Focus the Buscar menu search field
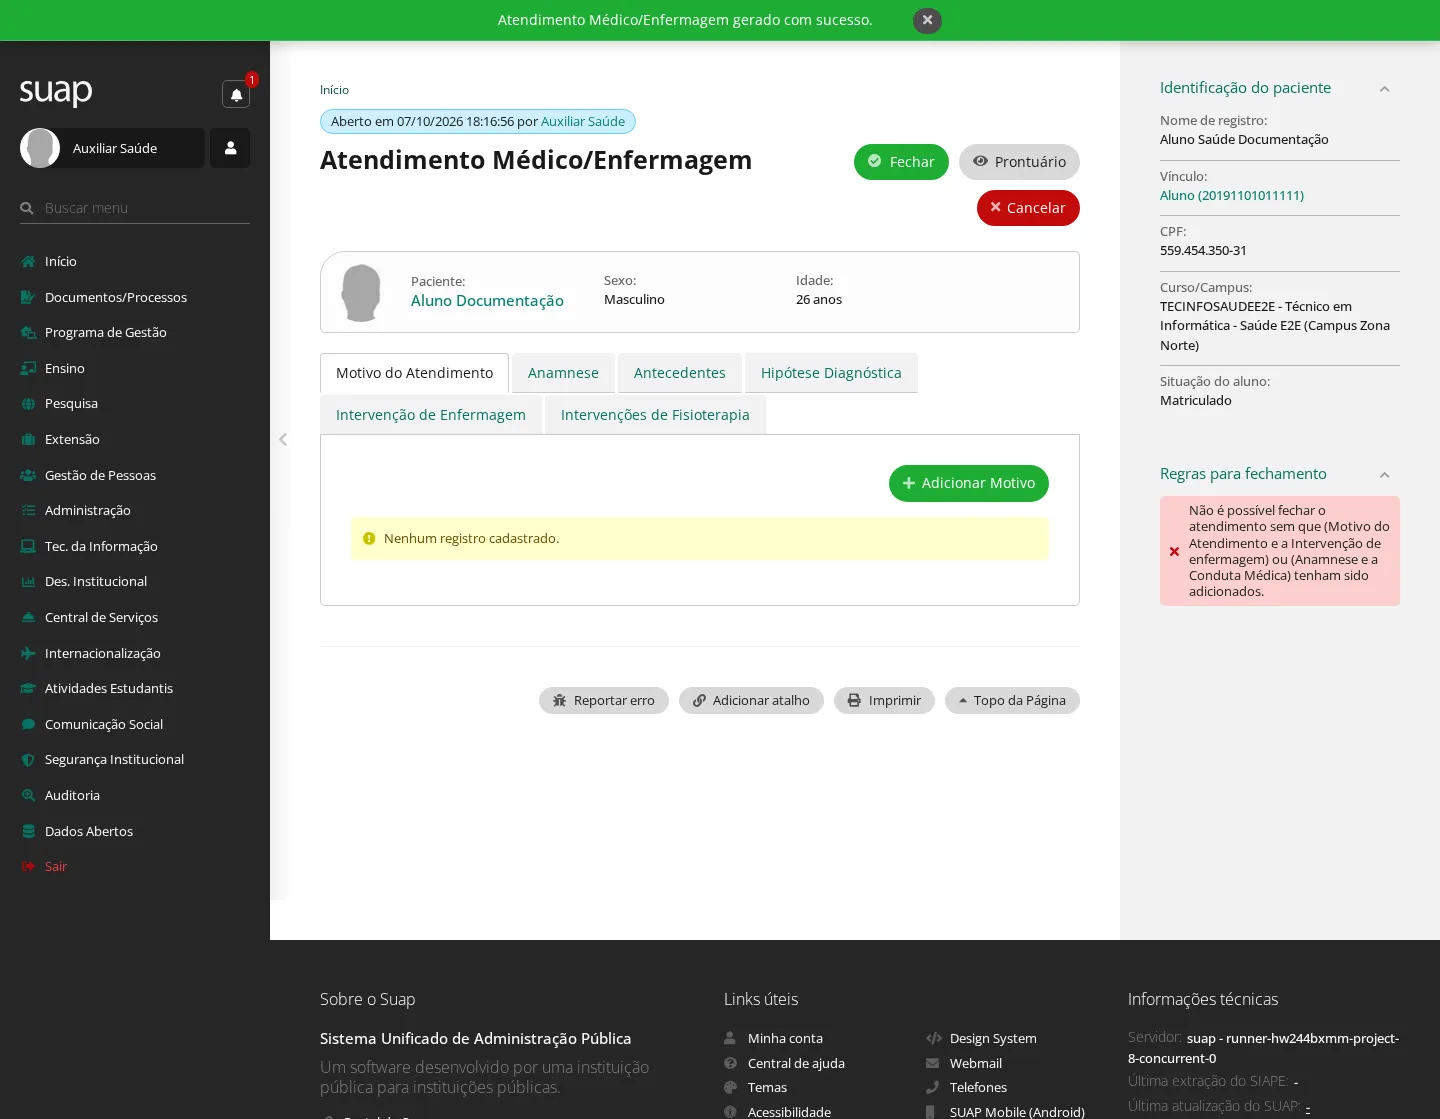This screenshot has width=1440, height=1119. point(135,208)
